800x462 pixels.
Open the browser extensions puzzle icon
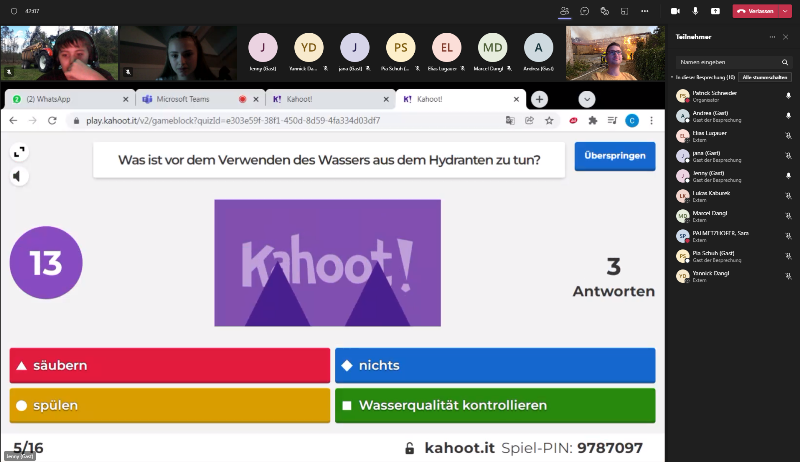(x=593, y=120)
